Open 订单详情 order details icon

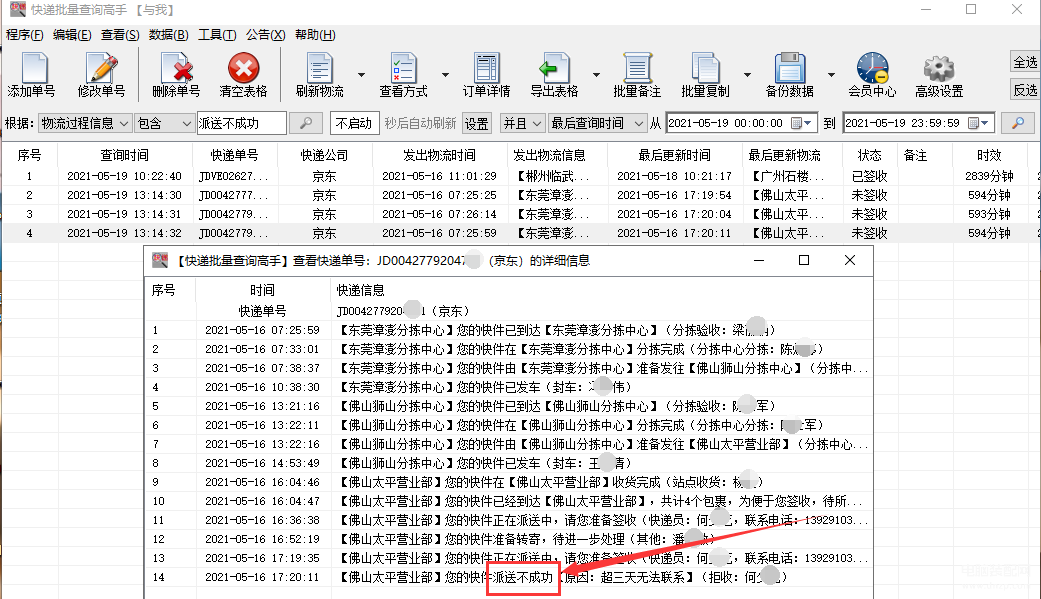tap(486, 70)
